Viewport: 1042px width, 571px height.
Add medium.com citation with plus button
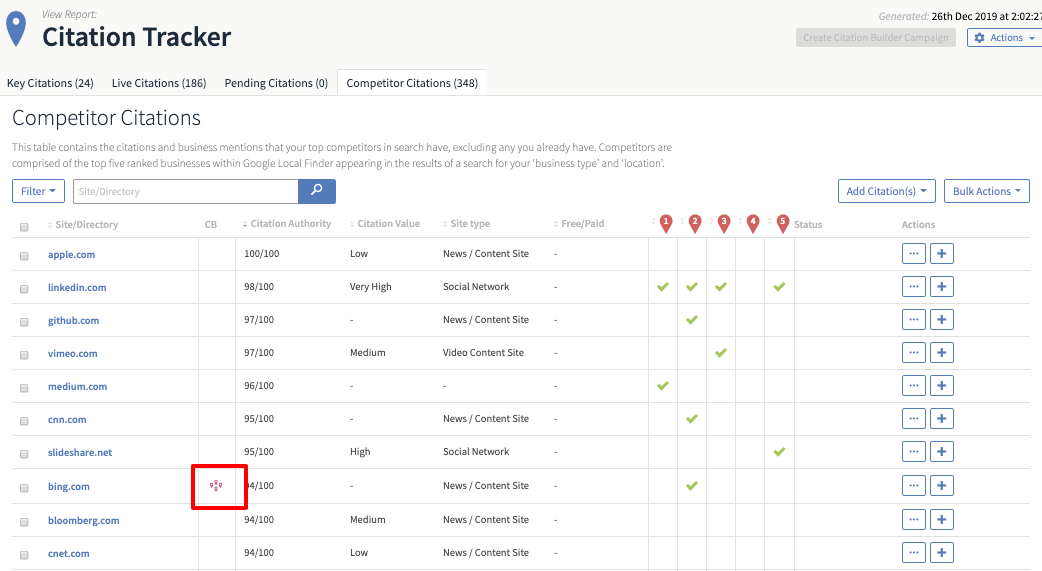(942, 386)
